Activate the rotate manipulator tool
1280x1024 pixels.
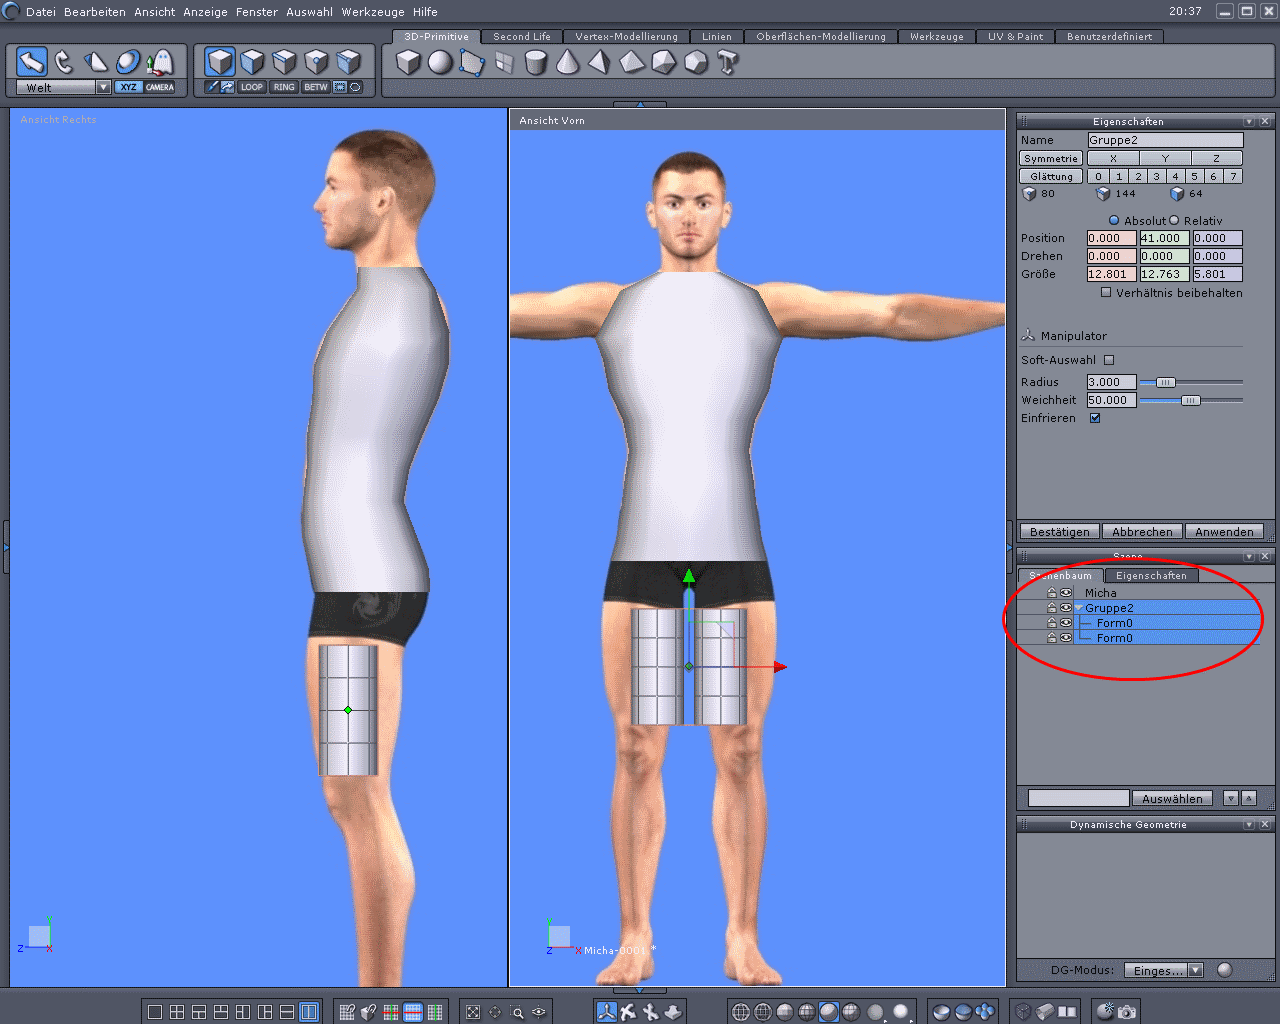(64, 62)
